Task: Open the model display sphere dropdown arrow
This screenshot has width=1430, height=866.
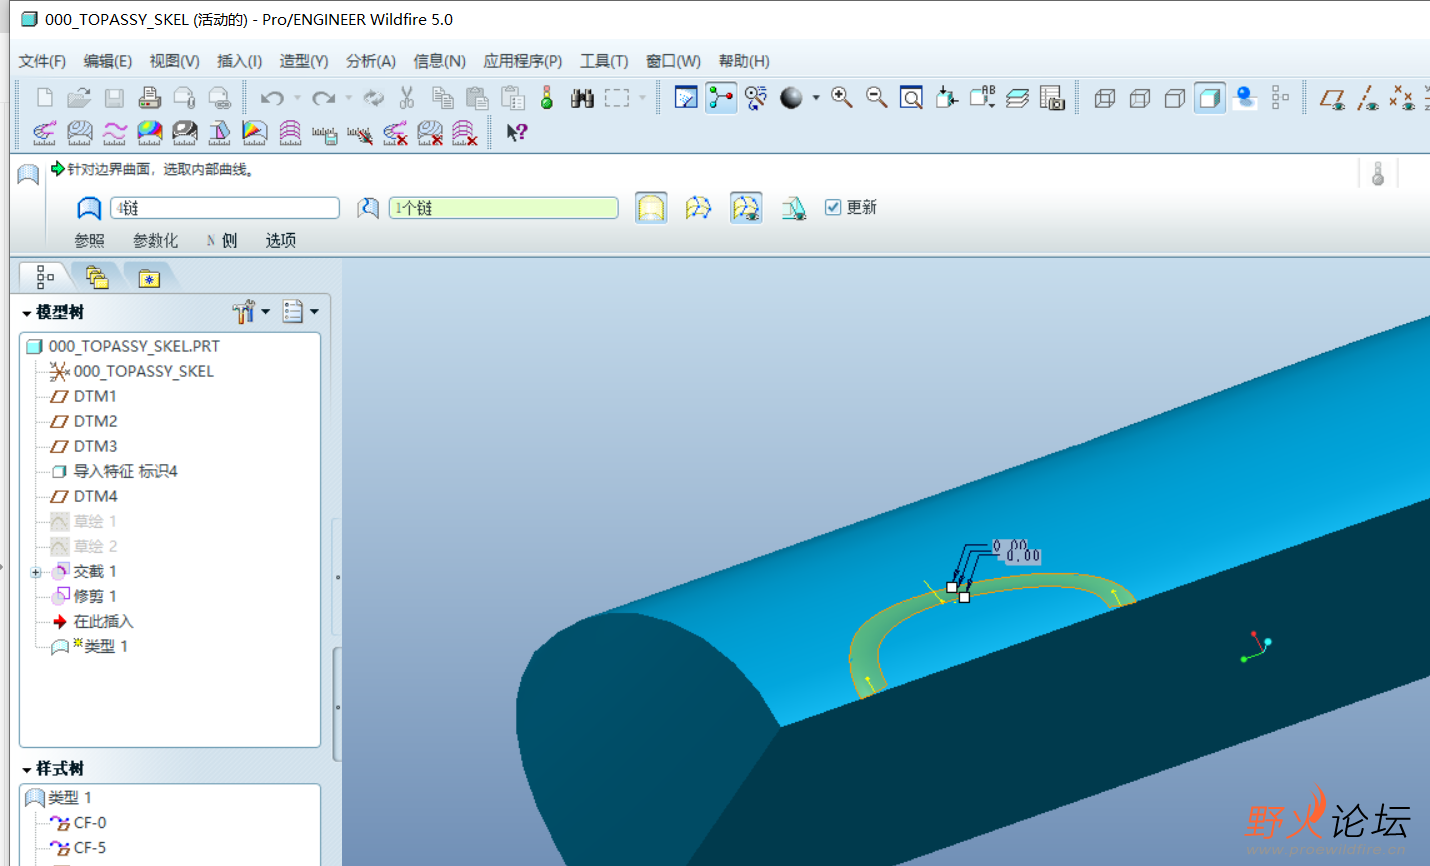Action: click(816, 98)
